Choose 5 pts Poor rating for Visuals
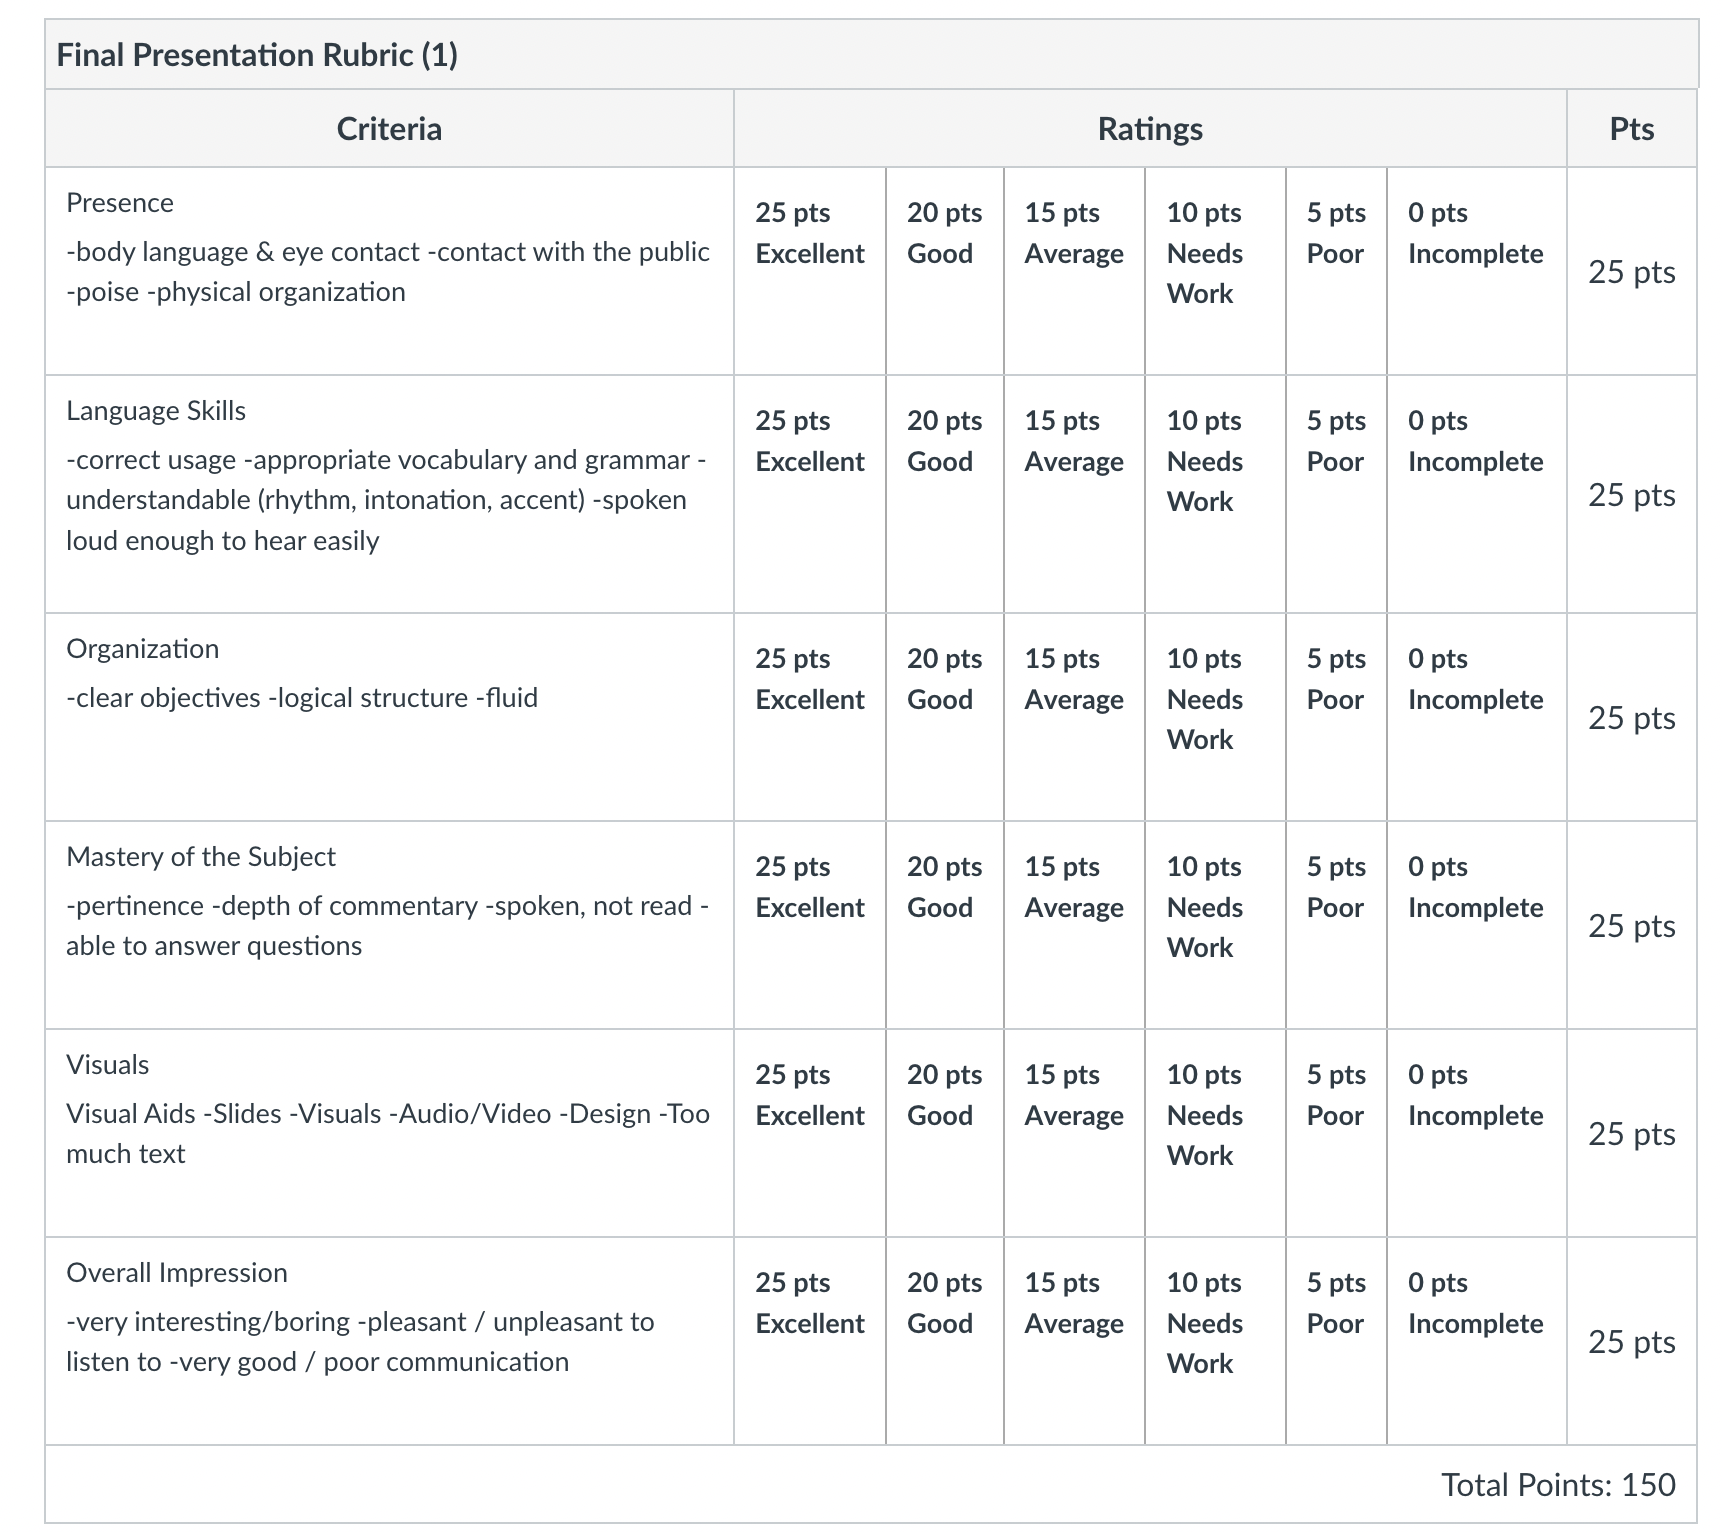 (1336, 1133)
